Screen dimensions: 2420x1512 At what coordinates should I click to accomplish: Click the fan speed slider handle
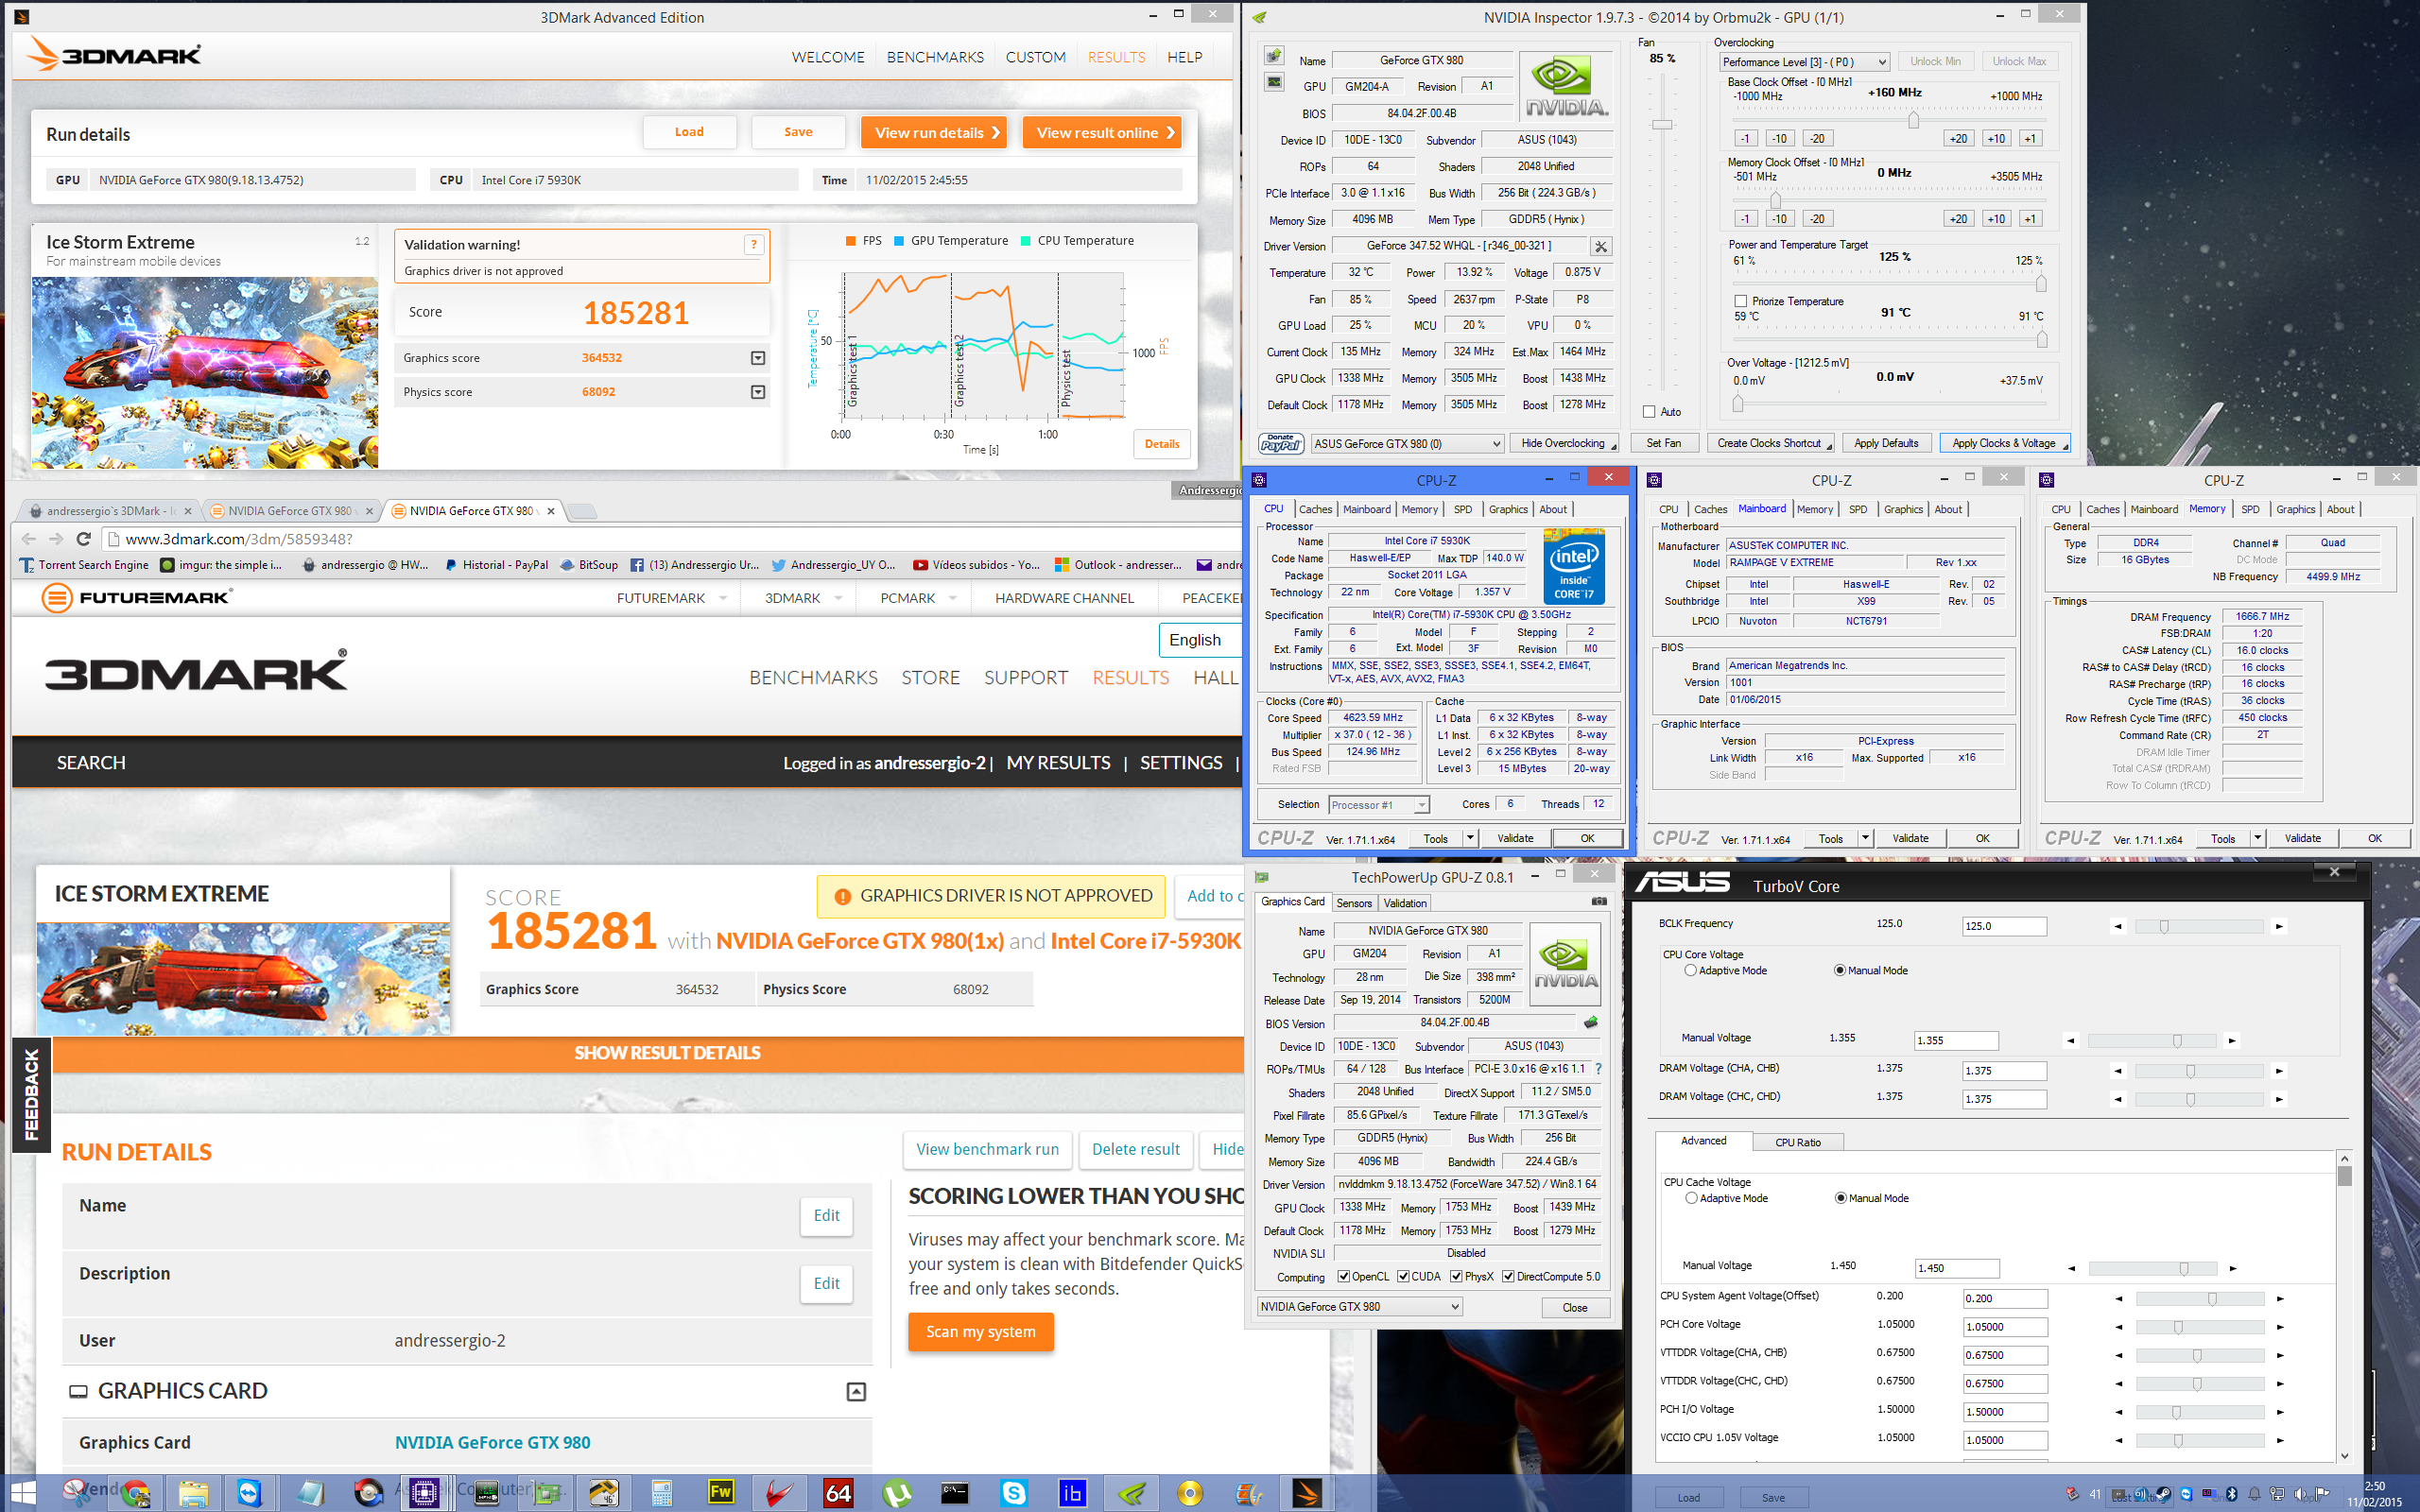pyautogui.click(x=1662, y=124)
